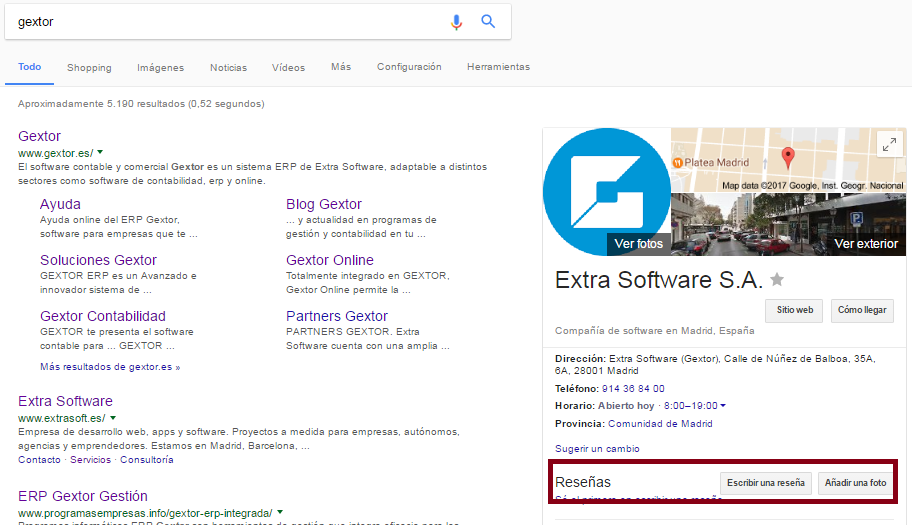The width and height of the screenshot is (912, 525).
Task: Click the Platea Madrid map place icon
Action: [678, 163]
